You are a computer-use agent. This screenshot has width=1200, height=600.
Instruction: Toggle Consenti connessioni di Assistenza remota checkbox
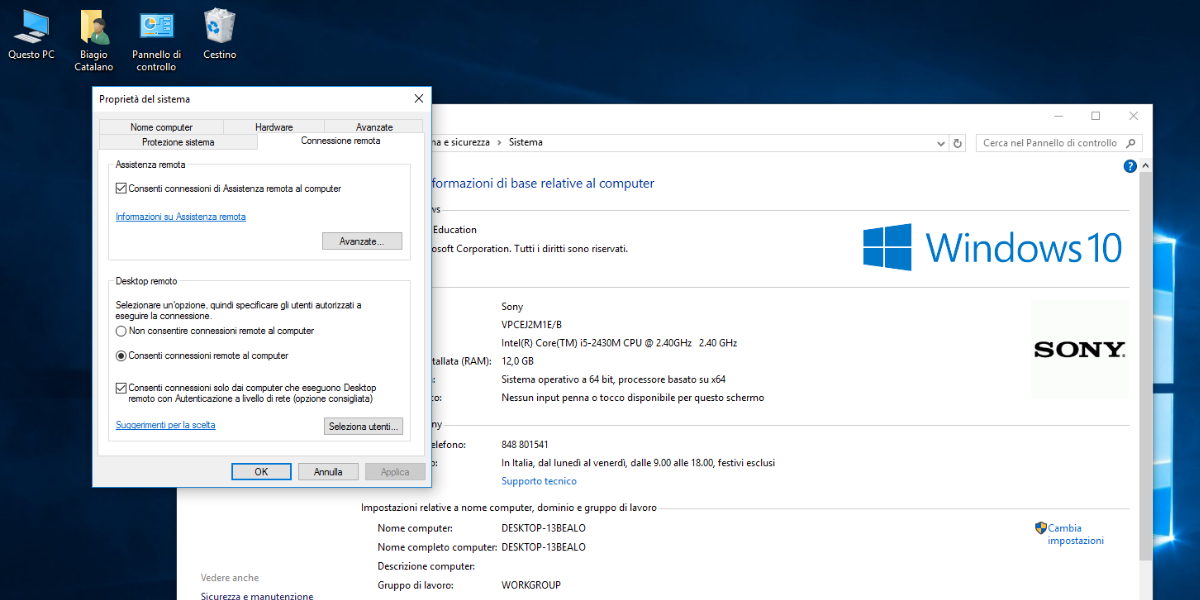121,188
